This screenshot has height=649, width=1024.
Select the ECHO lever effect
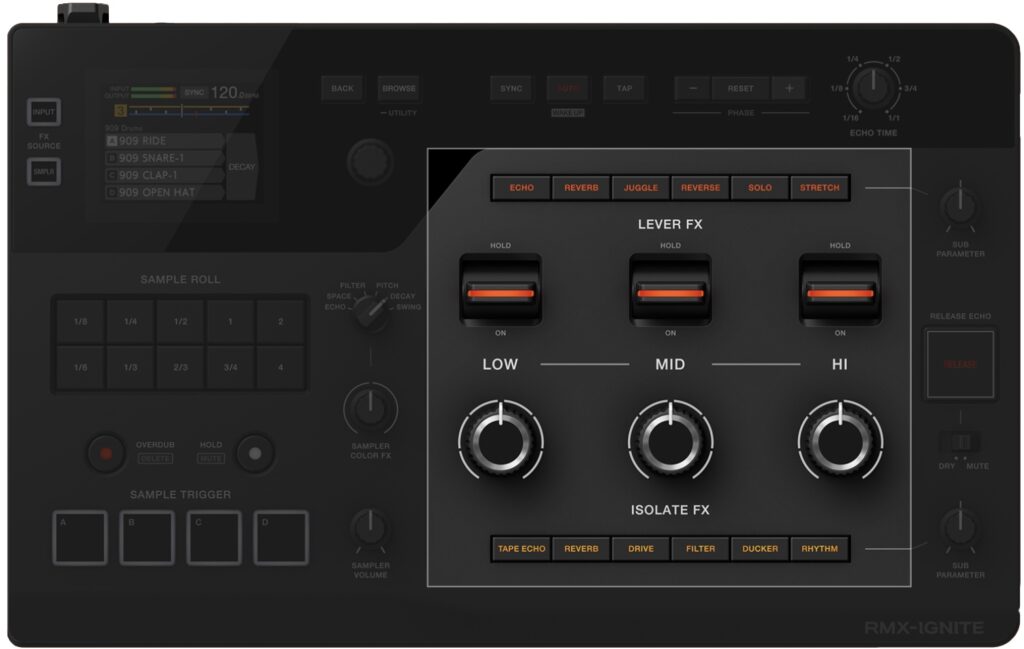519,187
